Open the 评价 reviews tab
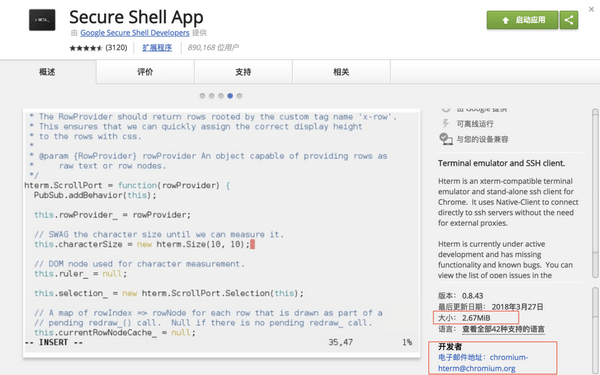 pos(145,72)
